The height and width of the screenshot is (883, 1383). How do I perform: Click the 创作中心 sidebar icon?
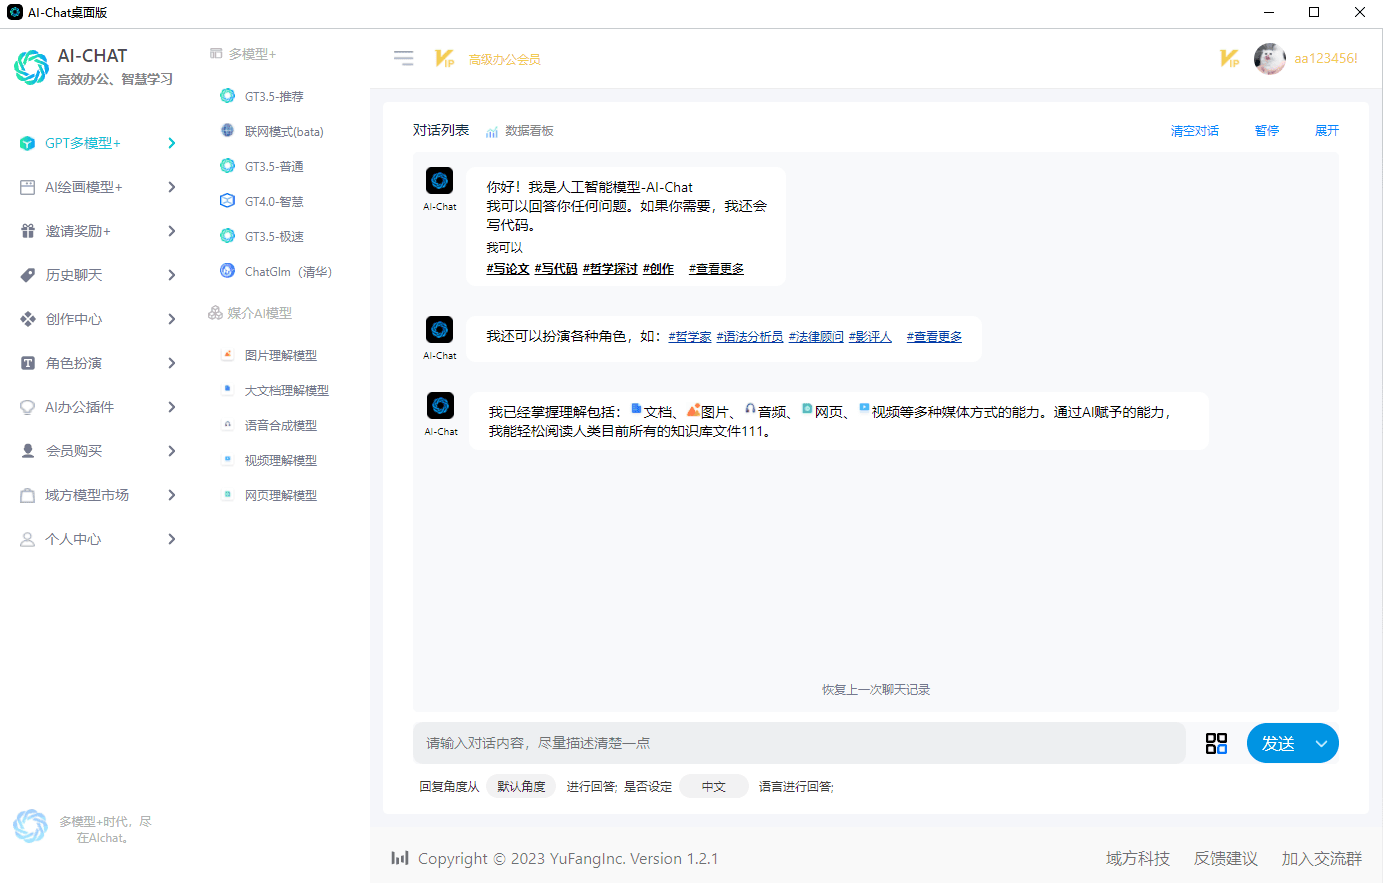28,319
